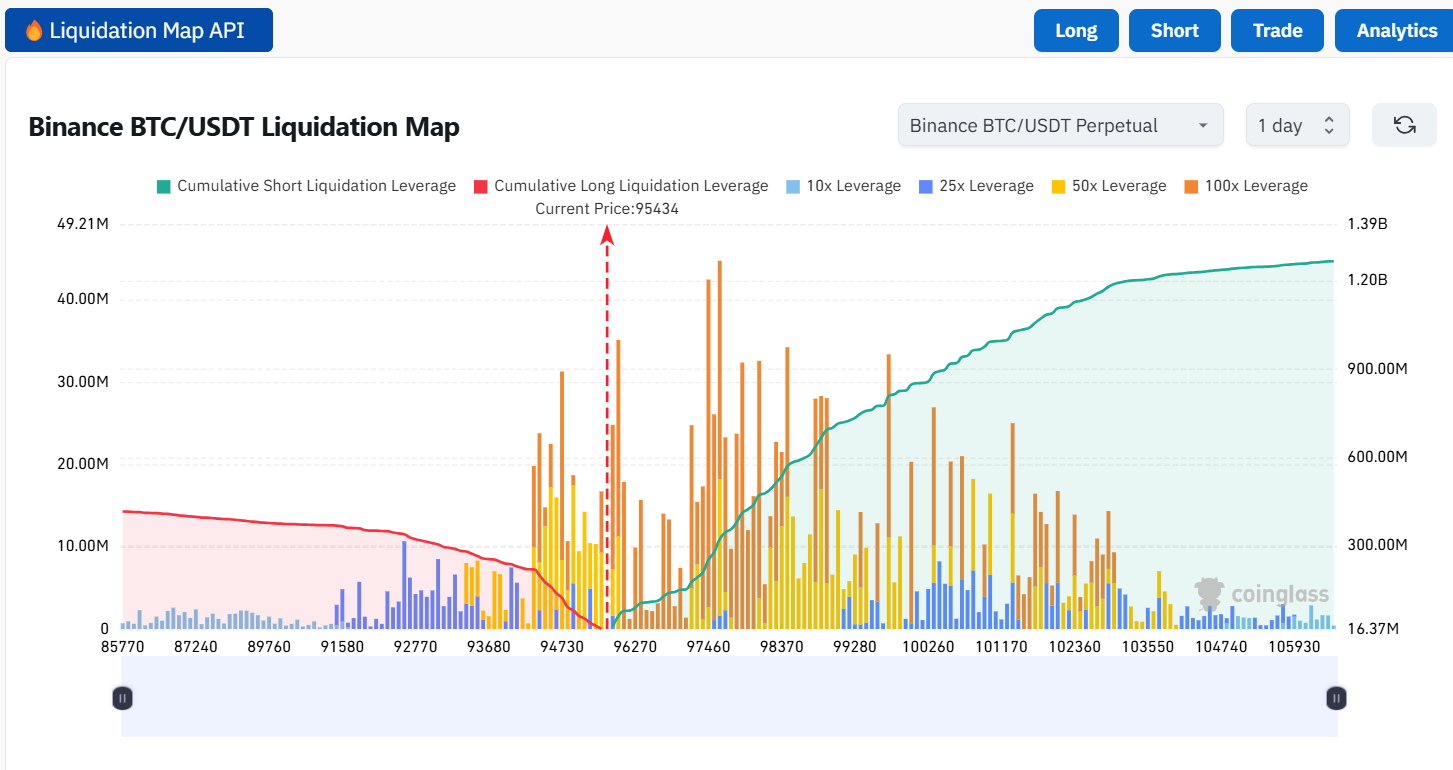Click the y-axis label 49.21M
Image resolution: width=1453 pixels, height=770 pixels.
[84, 224]
